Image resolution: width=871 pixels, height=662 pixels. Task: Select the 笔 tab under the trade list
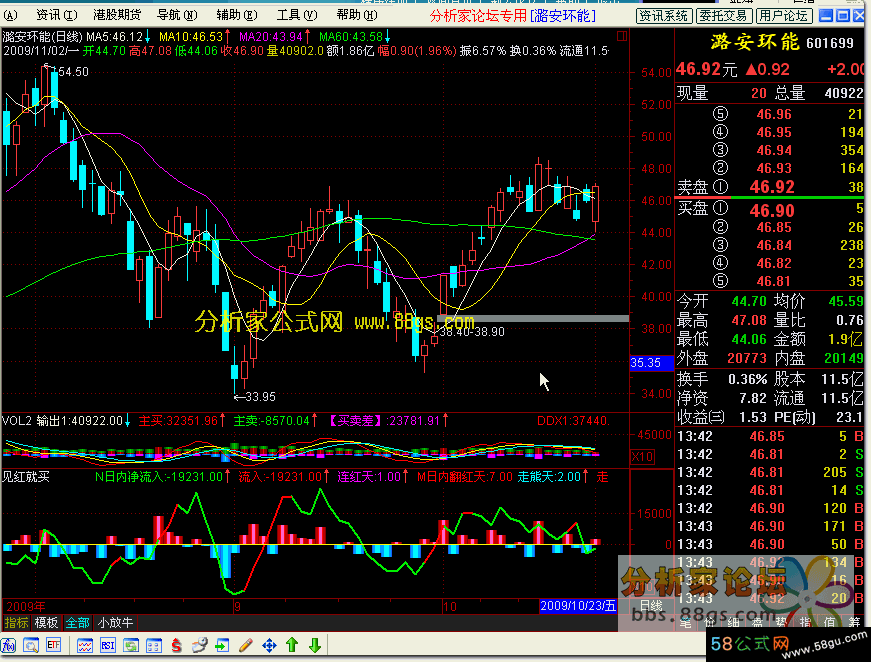(x=685, y=623)
